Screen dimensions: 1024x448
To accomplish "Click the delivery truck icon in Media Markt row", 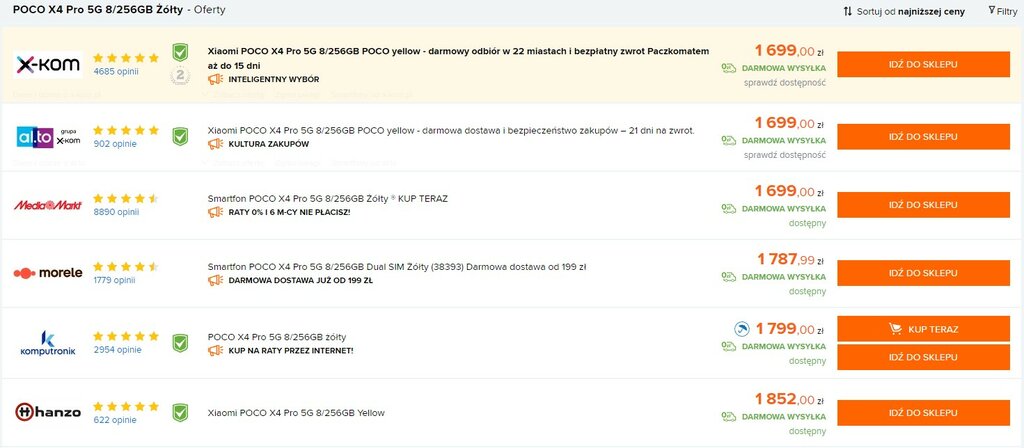I will tap(729, 209).
